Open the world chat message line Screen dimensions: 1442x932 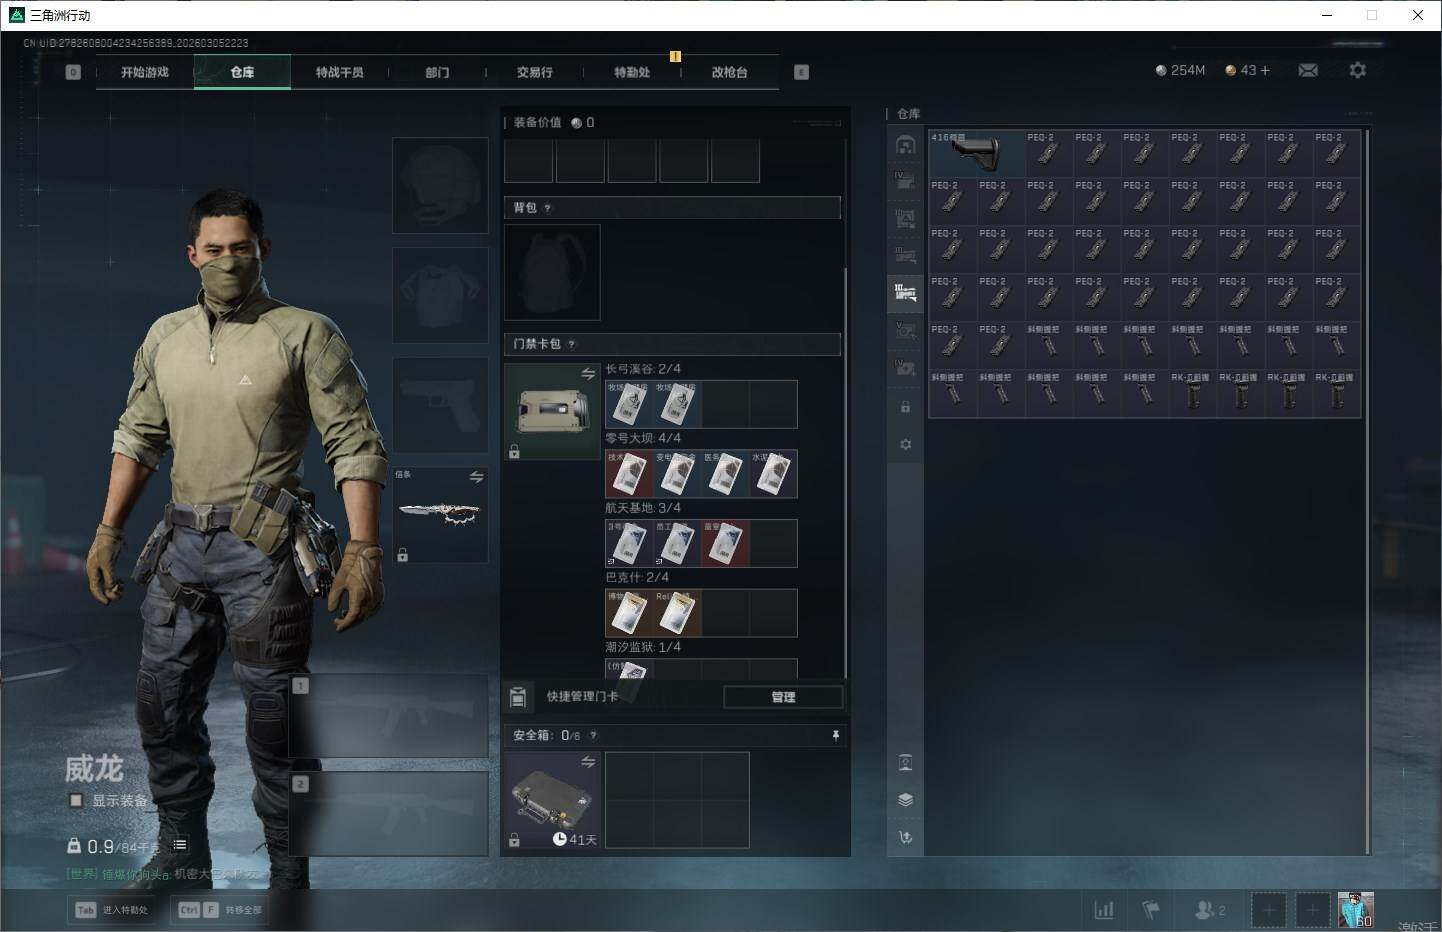162,874
